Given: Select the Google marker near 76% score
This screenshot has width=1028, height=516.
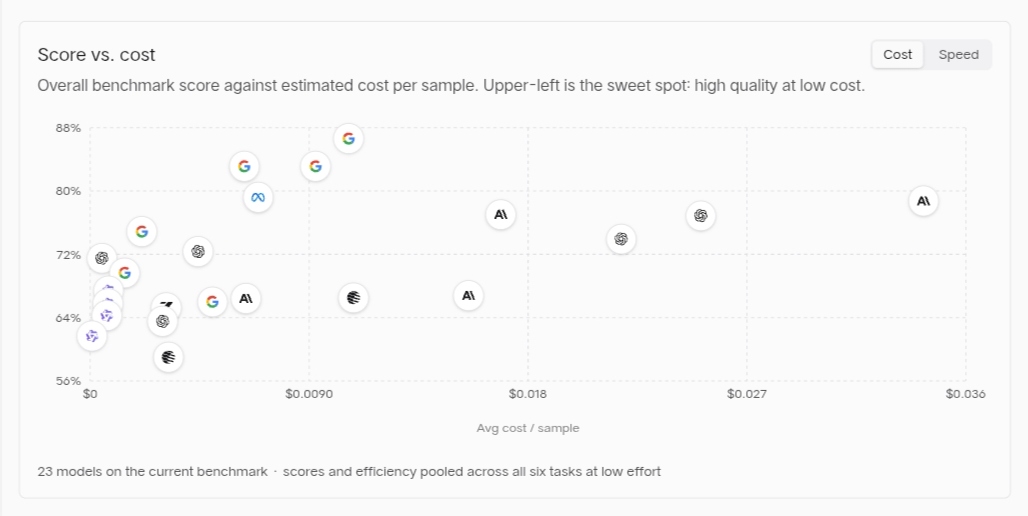Looking at the screenshot, I should 142,231.
